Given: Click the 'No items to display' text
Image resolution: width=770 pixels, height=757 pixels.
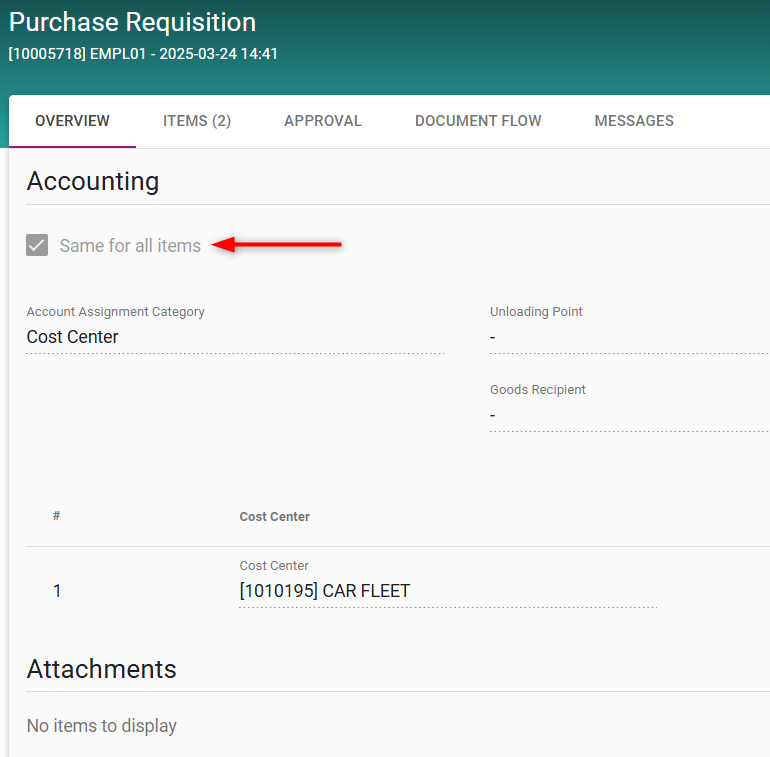Looking at the screenshot, I should coord(102,726).
